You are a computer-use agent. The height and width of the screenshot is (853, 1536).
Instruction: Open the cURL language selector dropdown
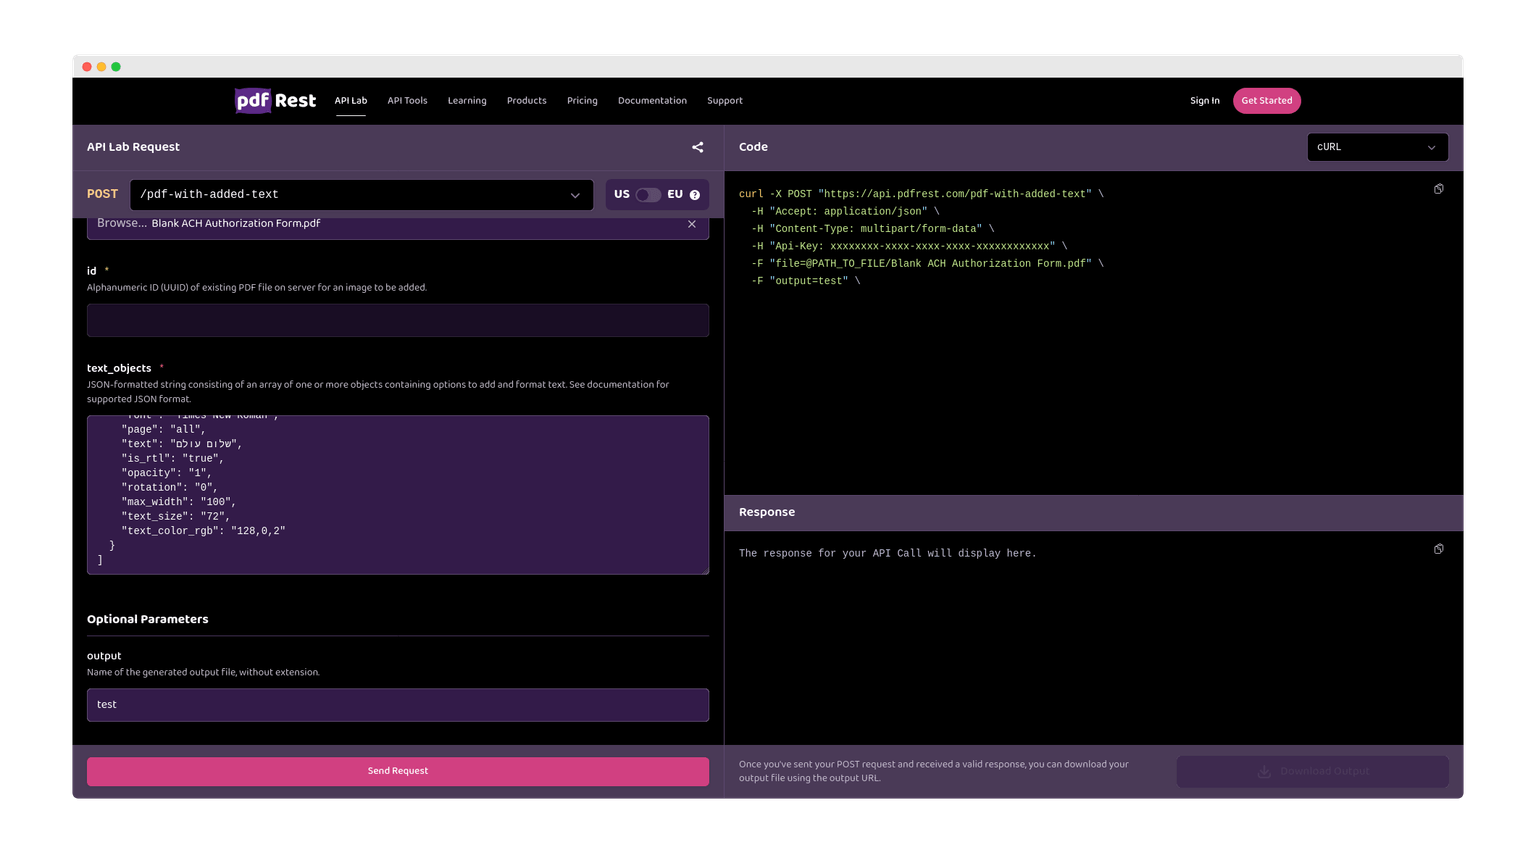pos(1377,147)
